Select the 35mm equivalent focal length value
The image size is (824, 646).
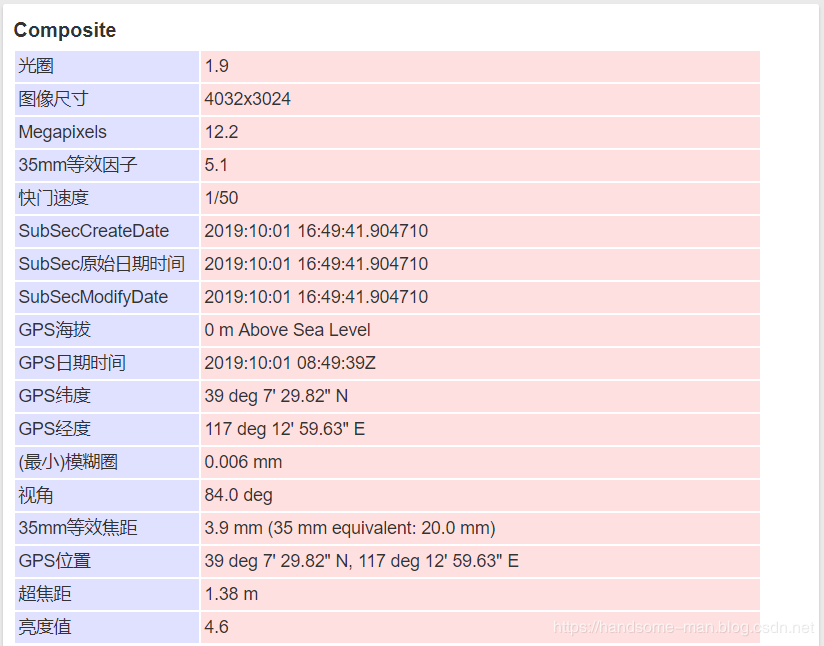(x=350, y=528)
